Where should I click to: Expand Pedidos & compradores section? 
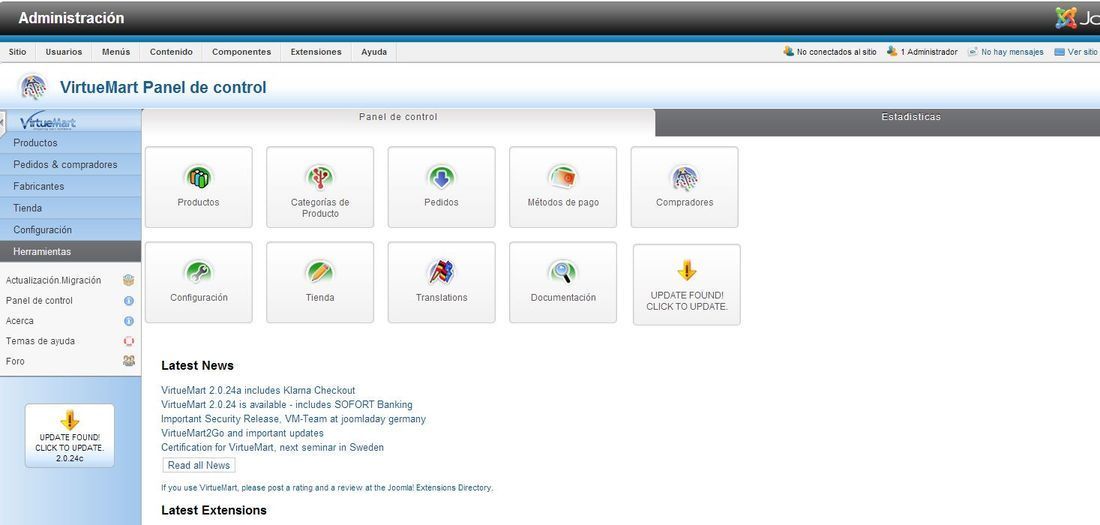tap(70, 164)
